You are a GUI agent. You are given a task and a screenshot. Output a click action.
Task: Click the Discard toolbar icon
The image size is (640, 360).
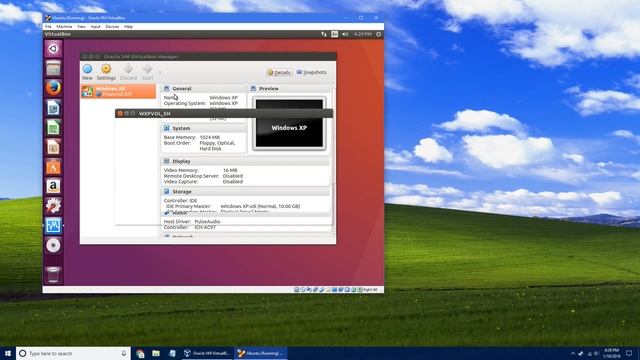click(128, 69)
